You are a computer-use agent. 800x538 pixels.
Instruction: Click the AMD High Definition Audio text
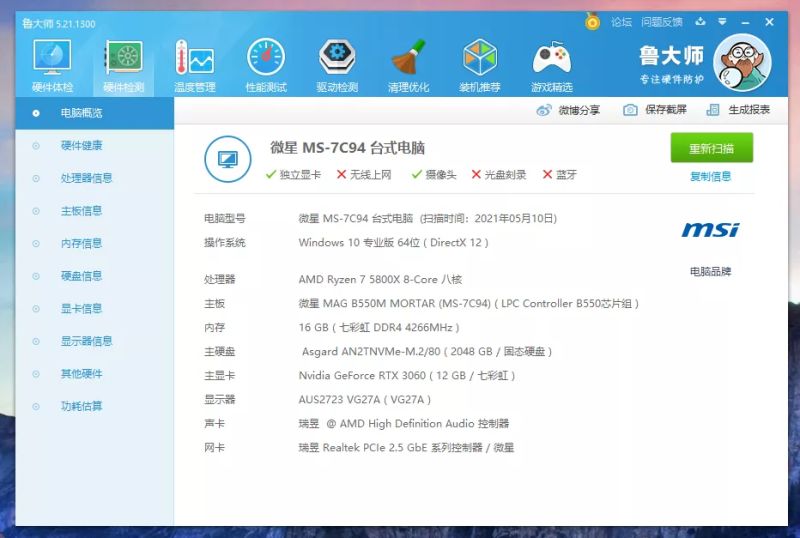pos(404,424)
